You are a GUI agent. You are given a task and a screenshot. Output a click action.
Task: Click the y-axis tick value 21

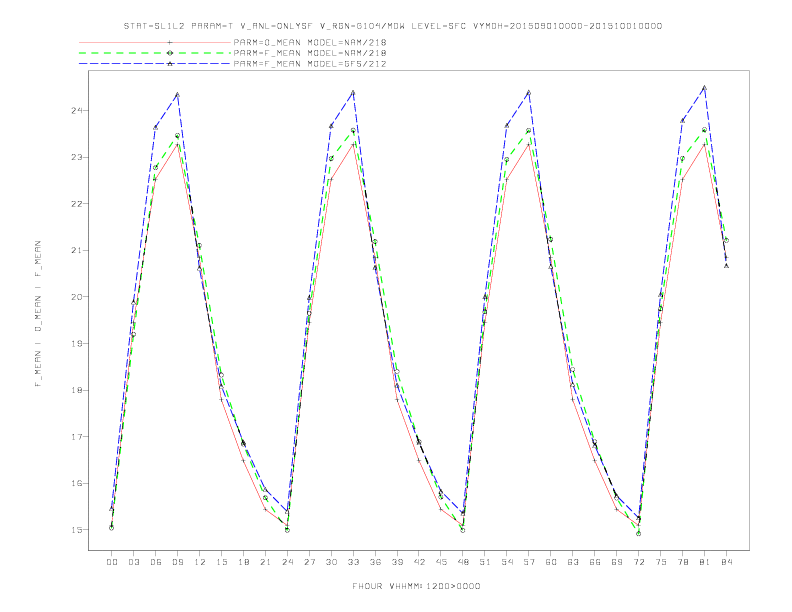[x=77, y=250]
